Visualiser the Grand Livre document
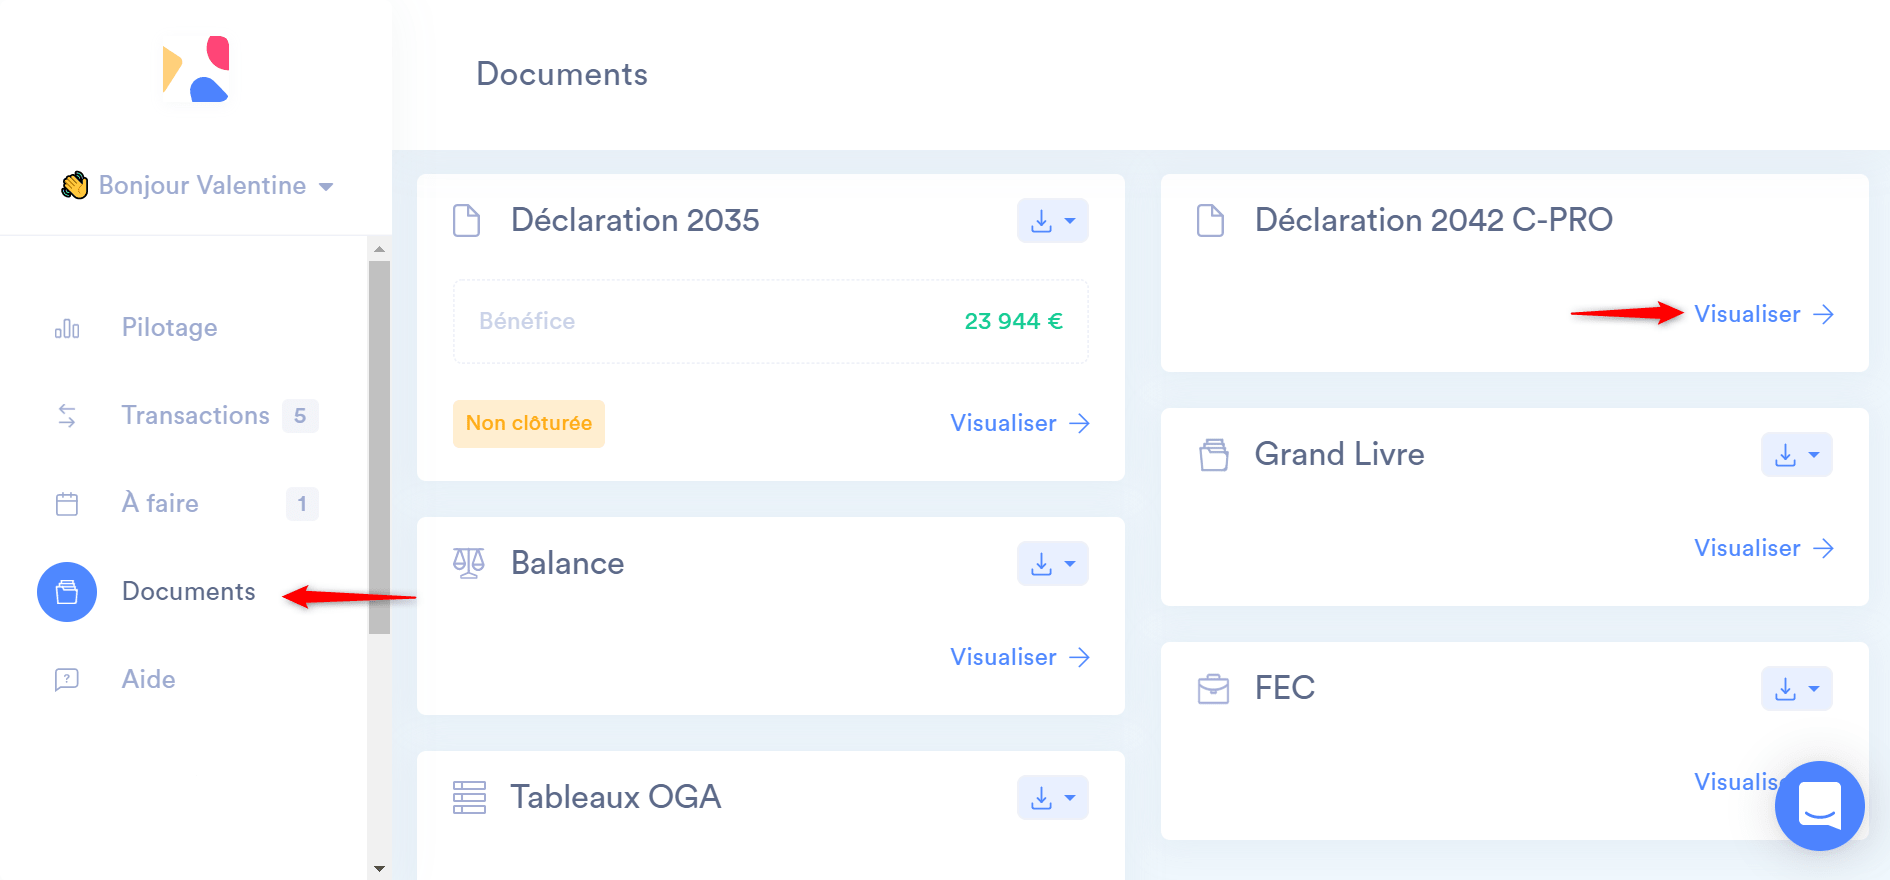Viewport: 1890px width, 880px height. tap(1763, 548)
